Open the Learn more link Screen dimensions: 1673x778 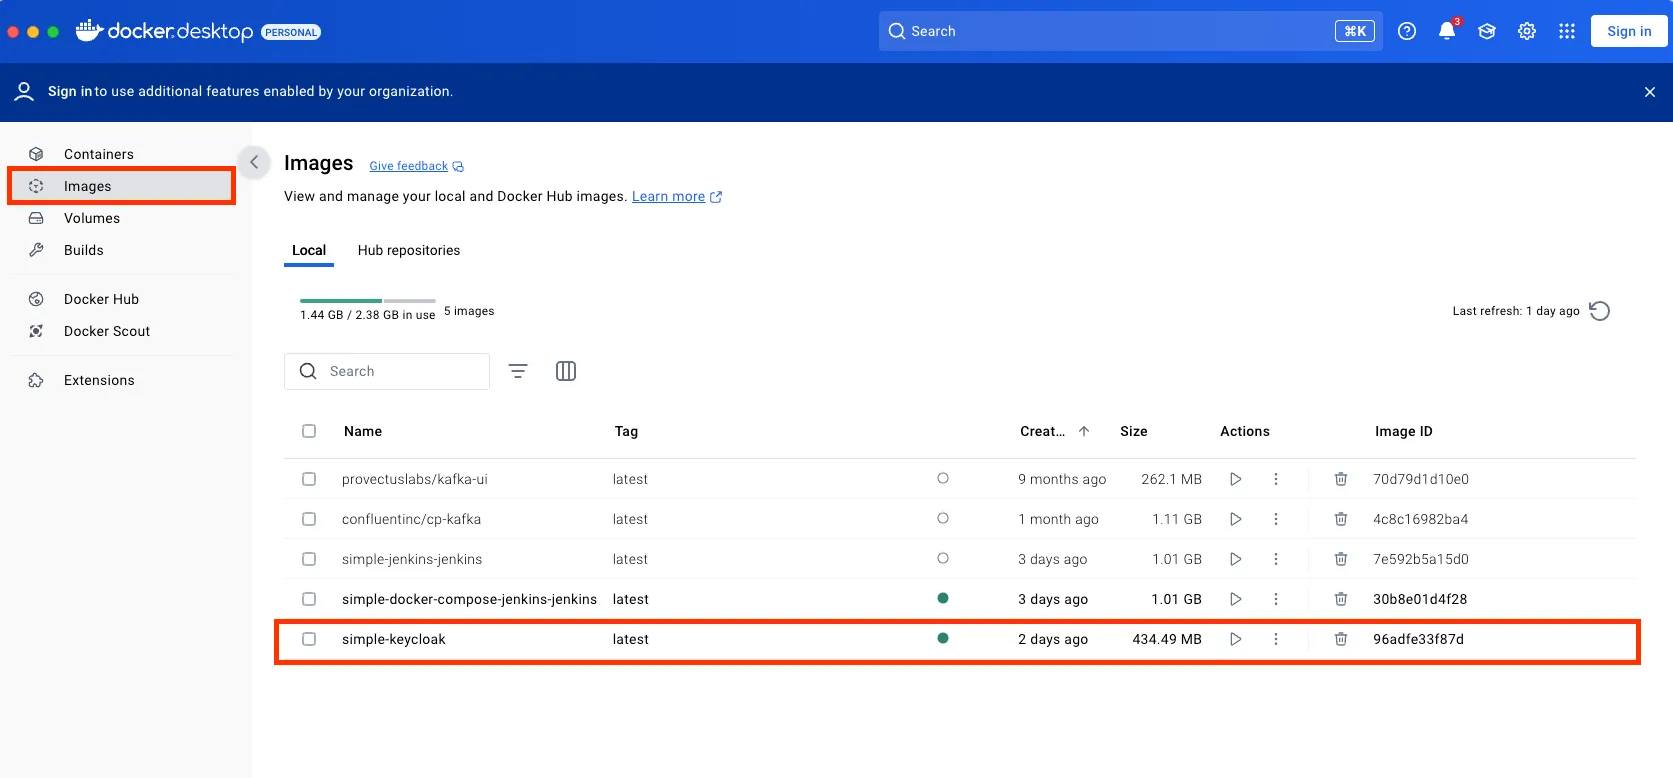[676, 196]
